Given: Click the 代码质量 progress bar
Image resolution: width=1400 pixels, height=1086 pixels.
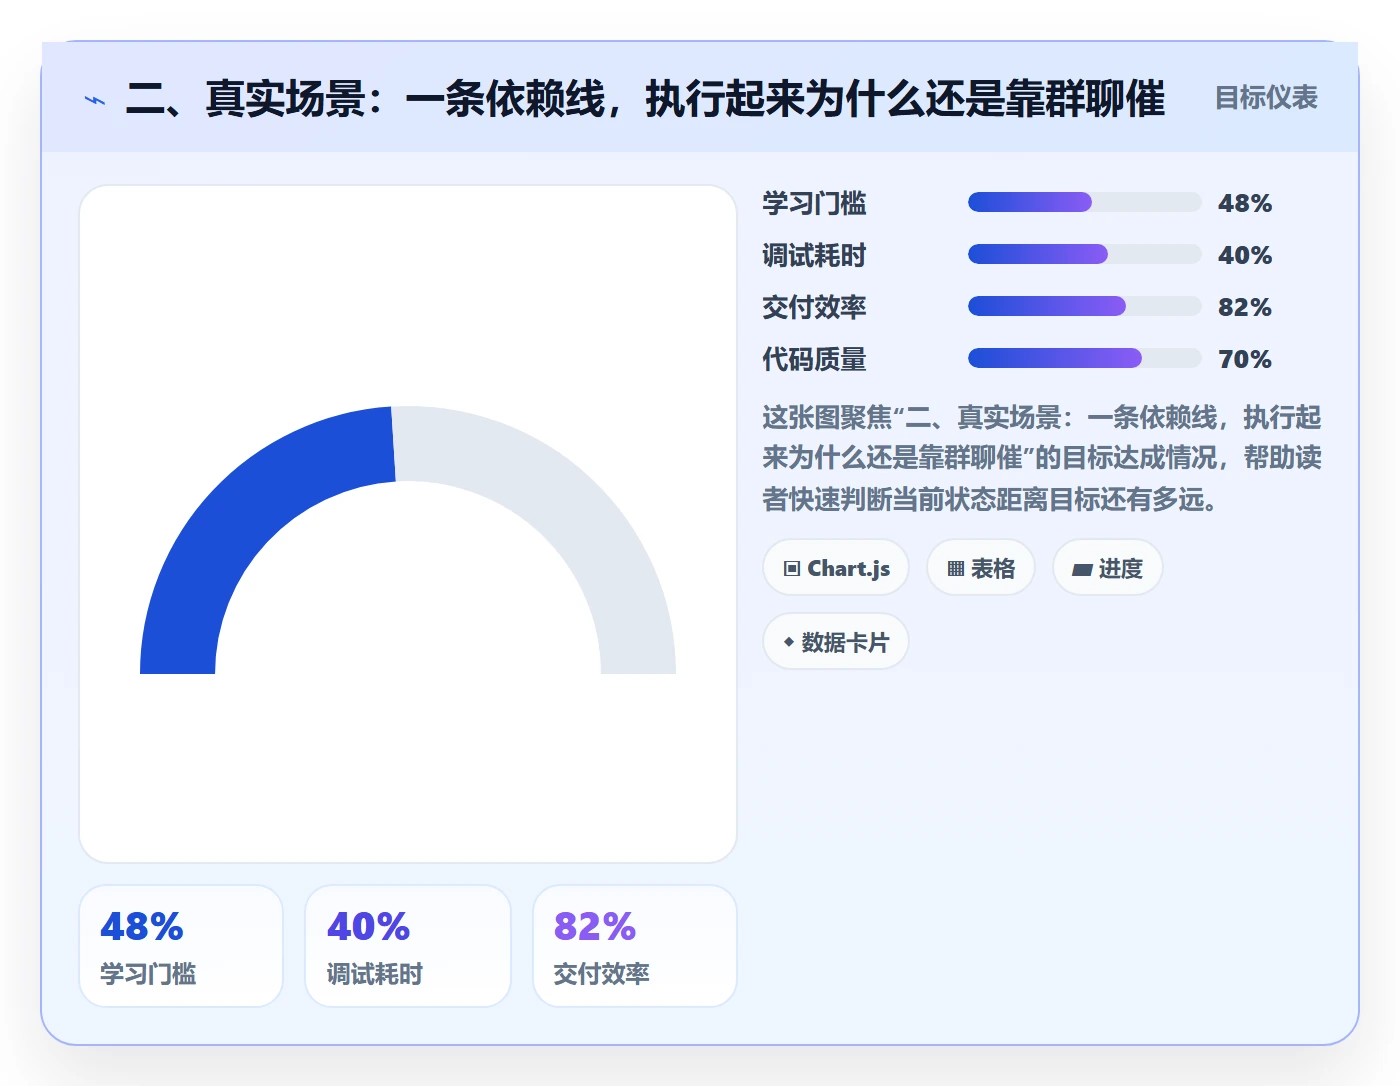Looking at the screenshot, I should 1084,358.
